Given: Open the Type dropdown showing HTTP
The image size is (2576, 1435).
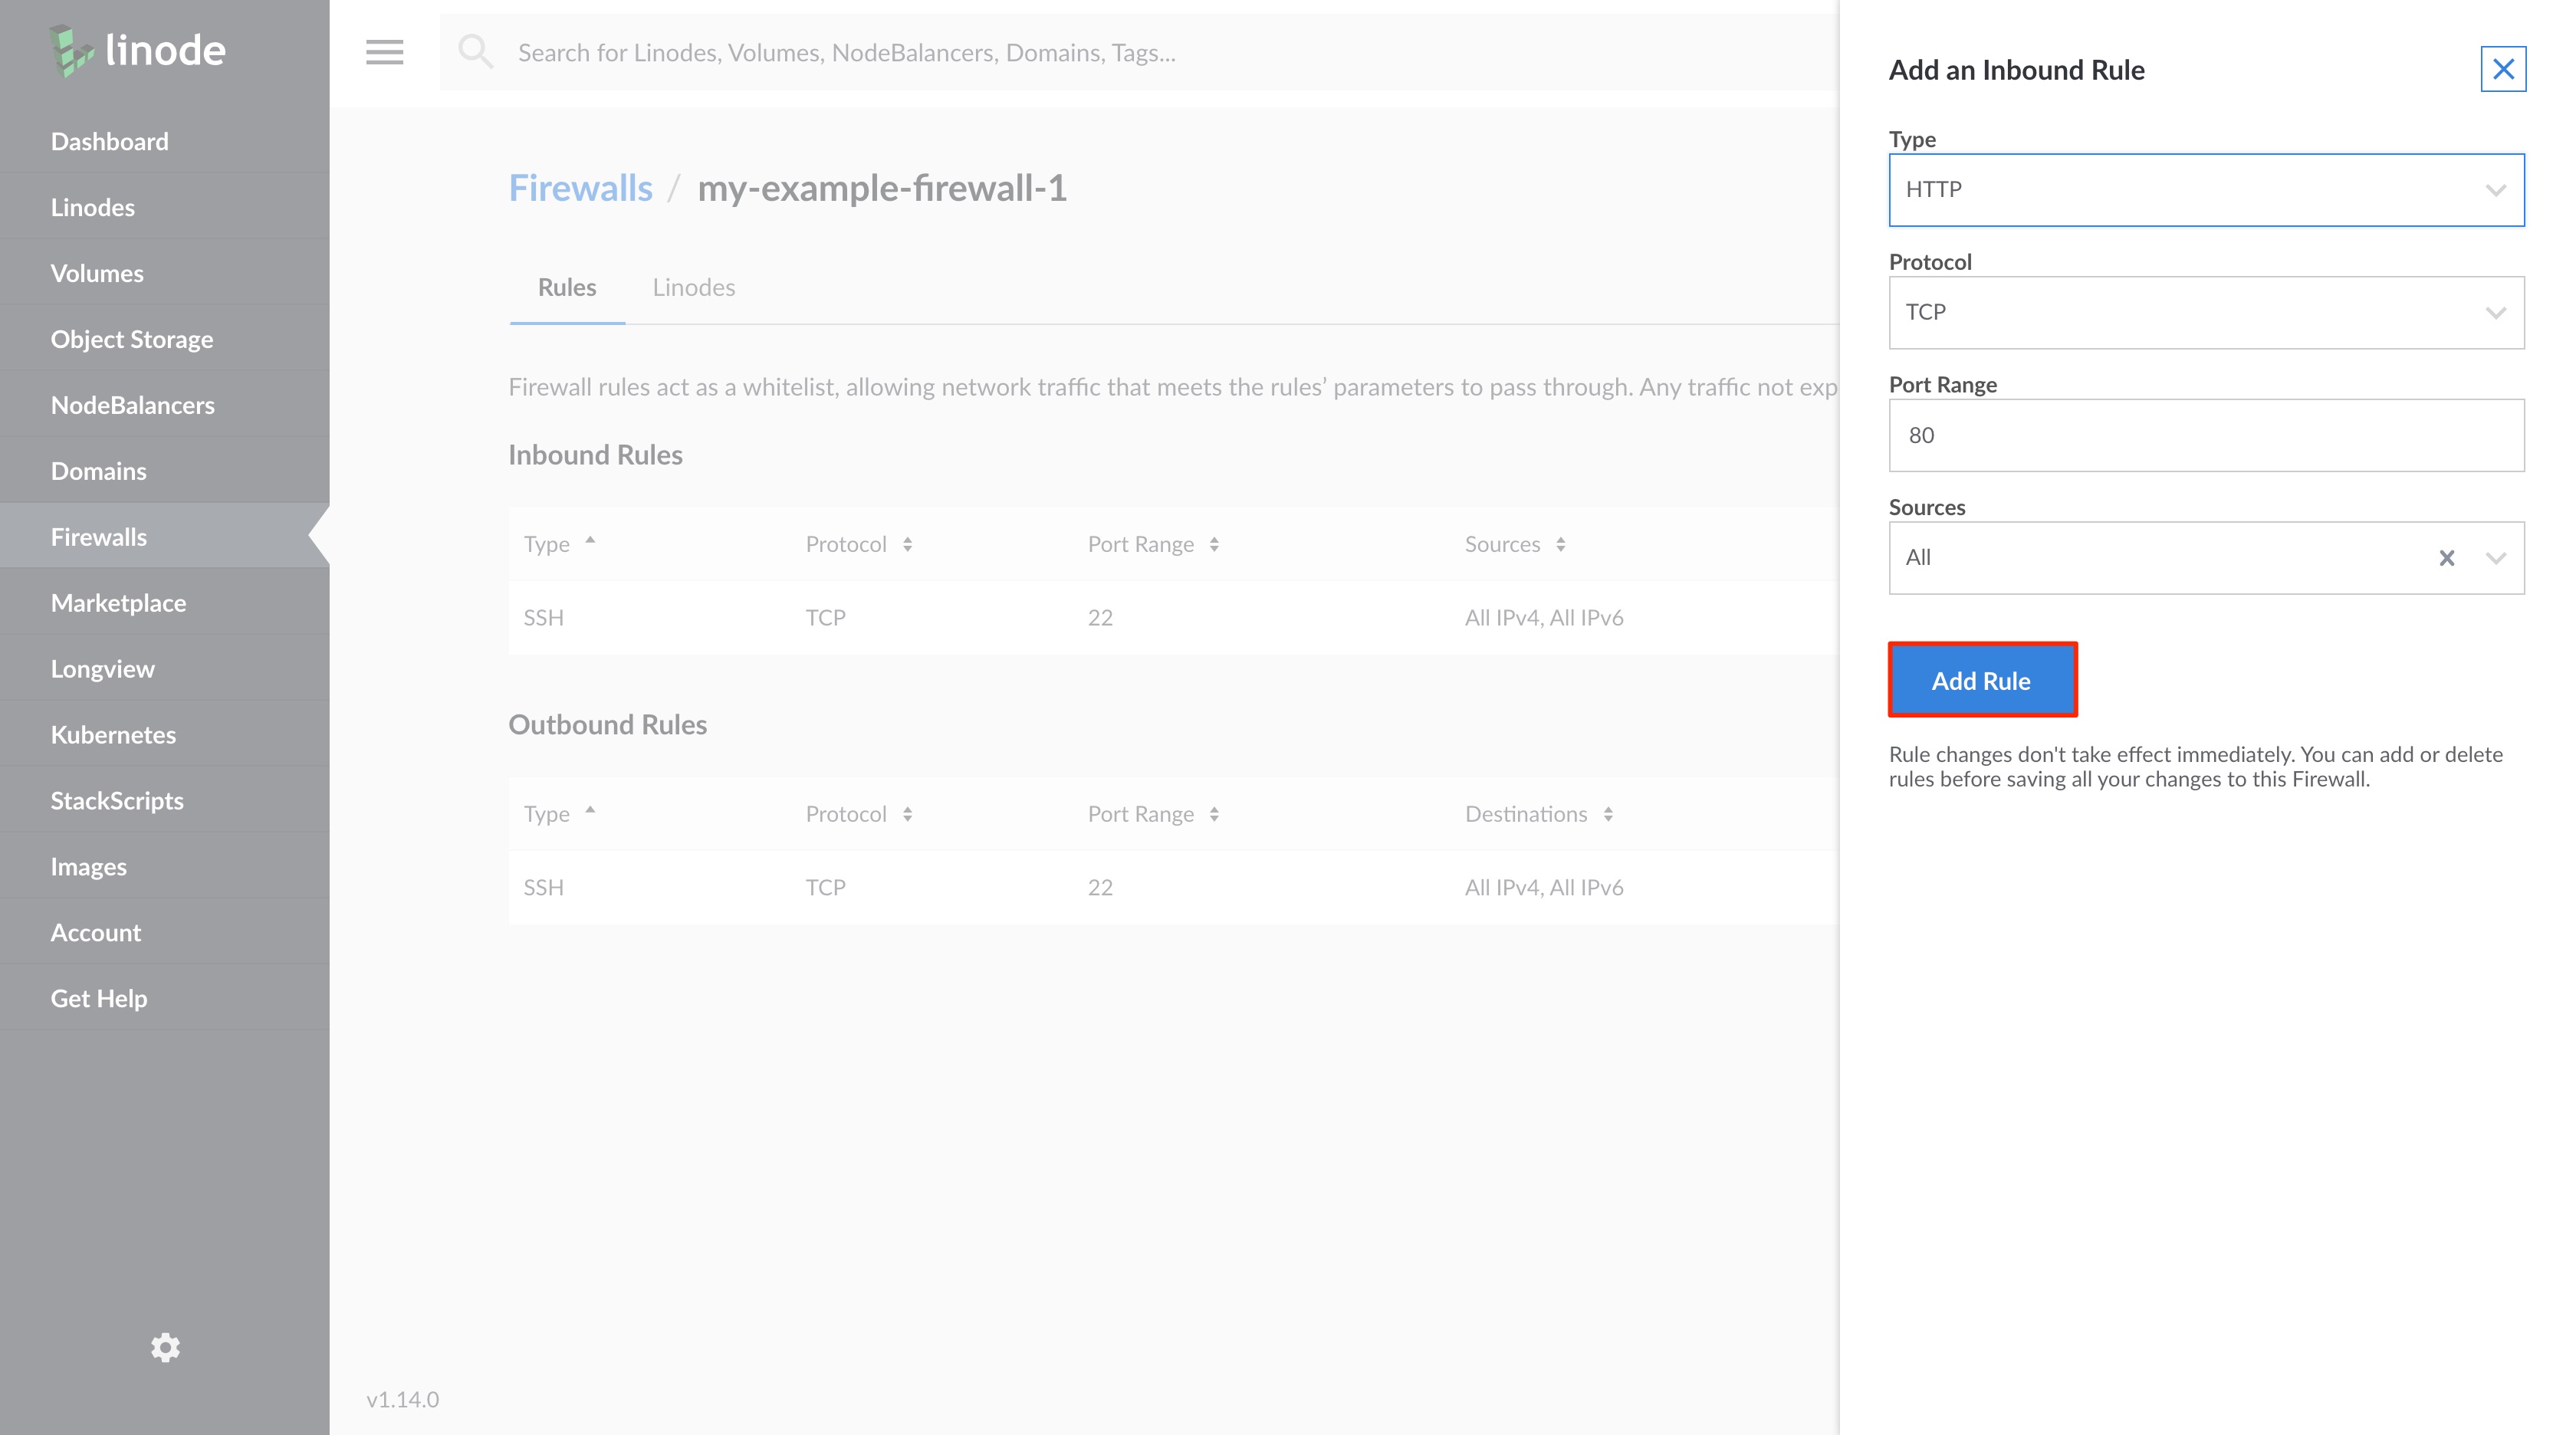Looking at the screenshot, I should pos(2205,190).
